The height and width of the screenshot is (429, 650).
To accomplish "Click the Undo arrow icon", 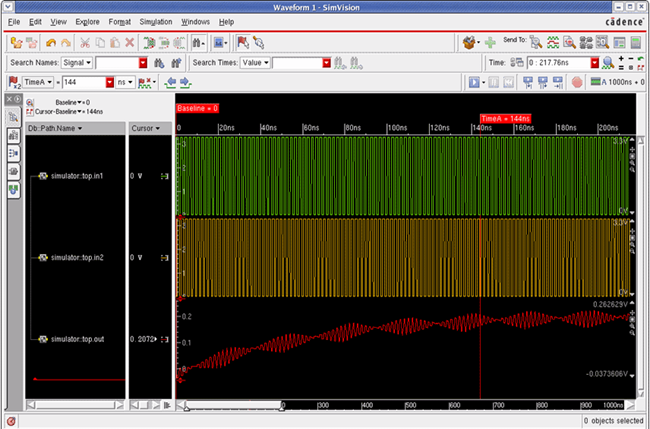I will 49,43.
